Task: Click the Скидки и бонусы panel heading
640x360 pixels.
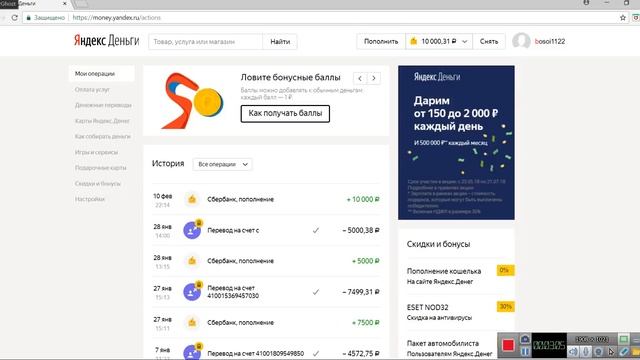Action: pos(438,244)
